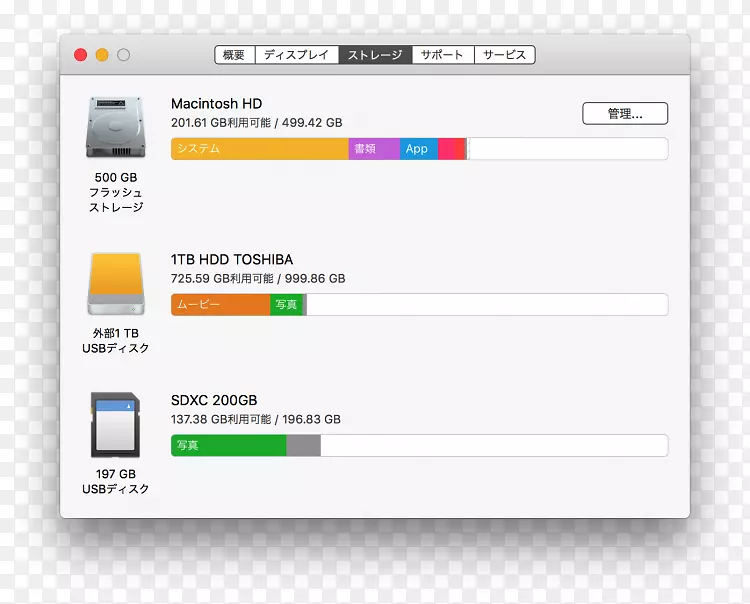Viewport: 750px width, 604px height.
Task: Click the gray segment on SDXC bar
Action: 303,445
